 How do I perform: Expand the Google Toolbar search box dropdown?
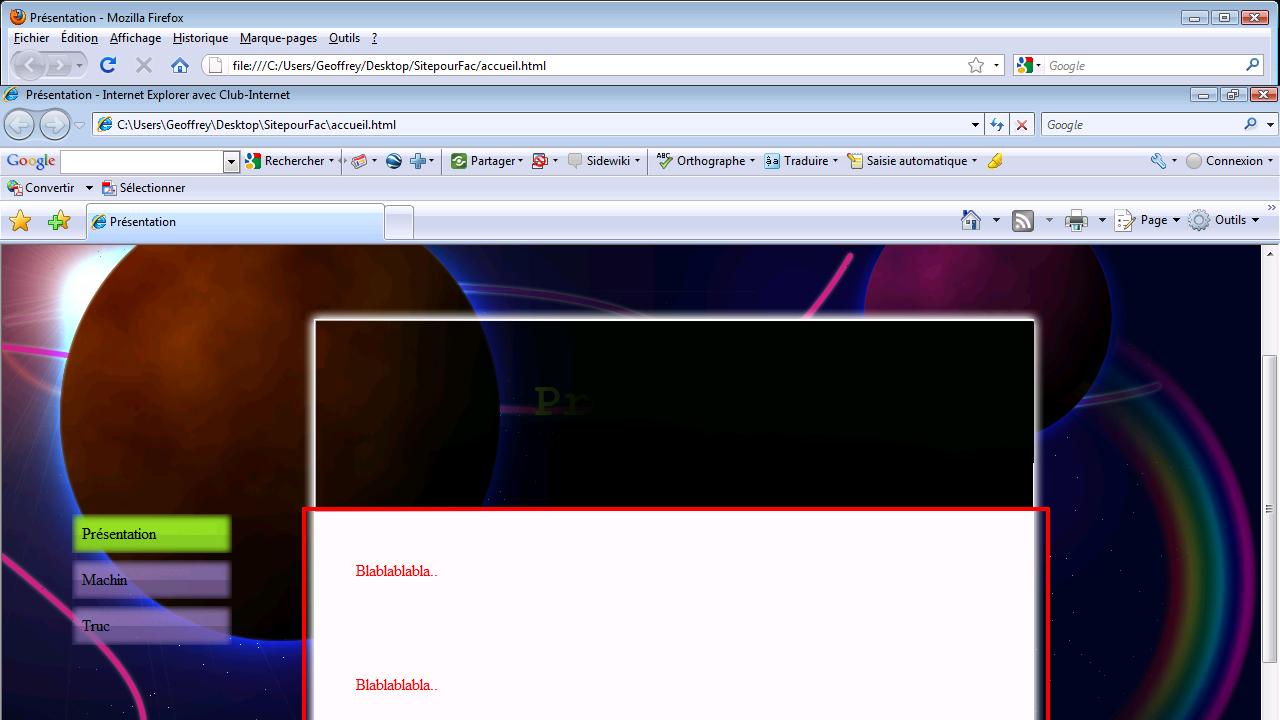[x=231, y=162]
